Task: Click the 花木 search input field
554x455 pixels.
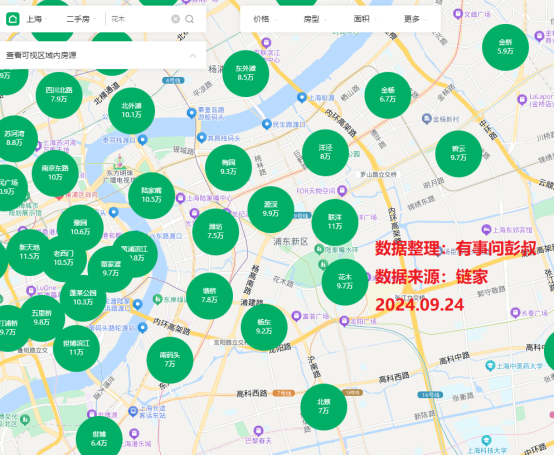Action: [140, 19]
